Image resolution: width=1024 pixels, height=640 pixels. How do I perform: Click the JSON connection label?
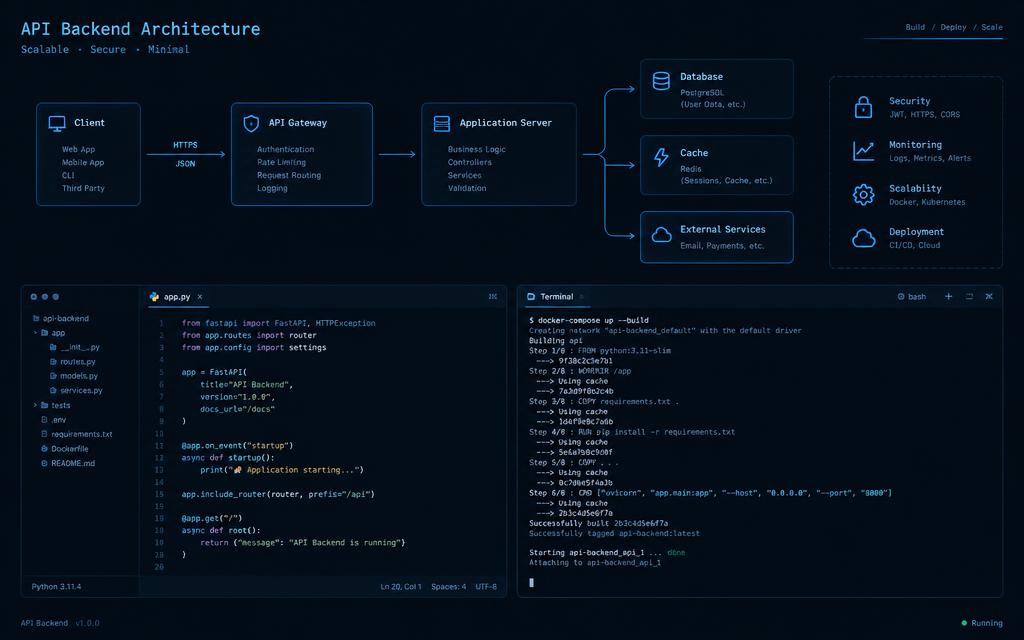pos(185,164)
